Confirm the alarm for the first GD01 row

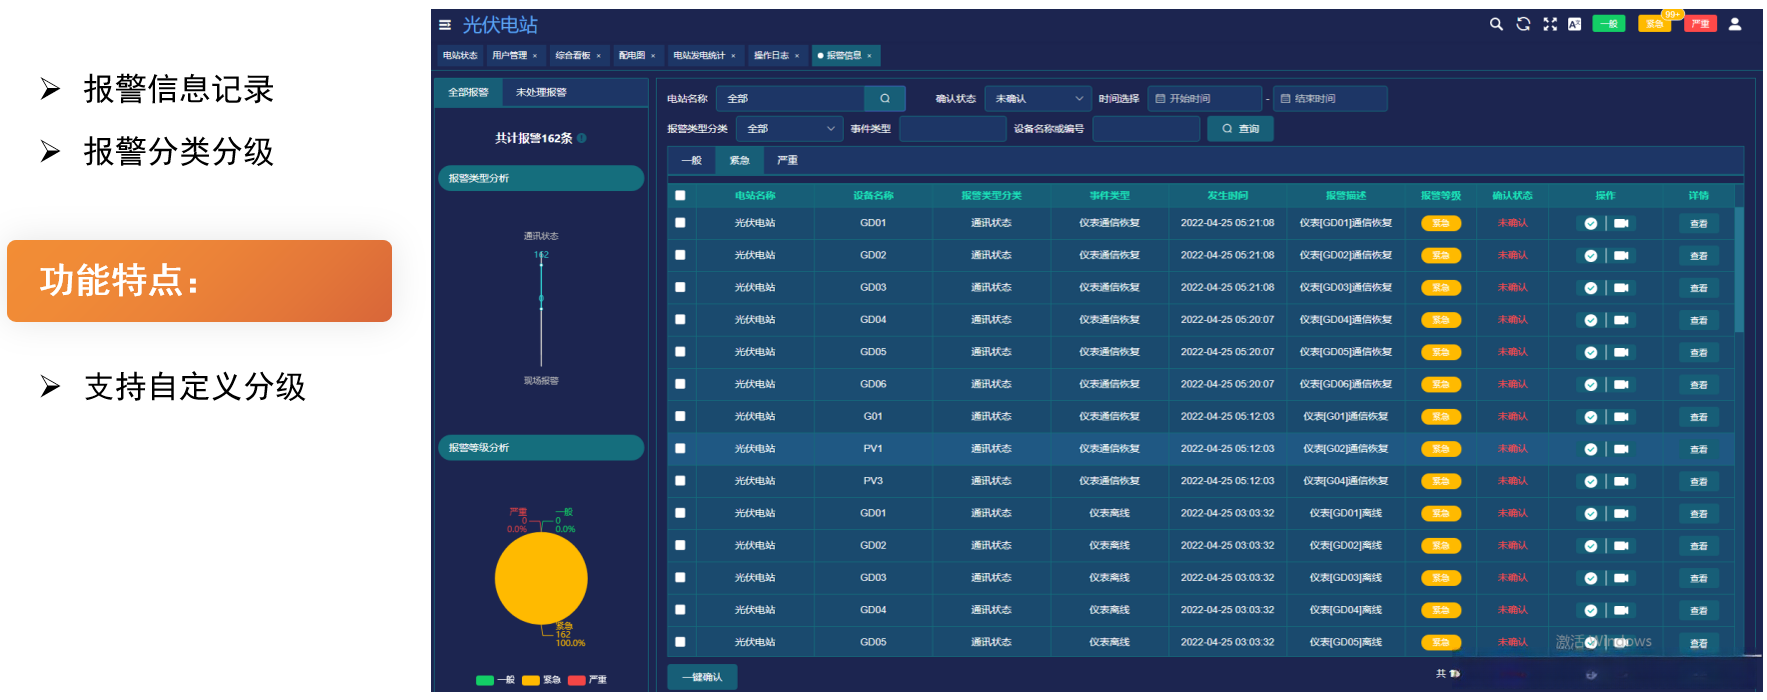click(x=1591, y=224)
